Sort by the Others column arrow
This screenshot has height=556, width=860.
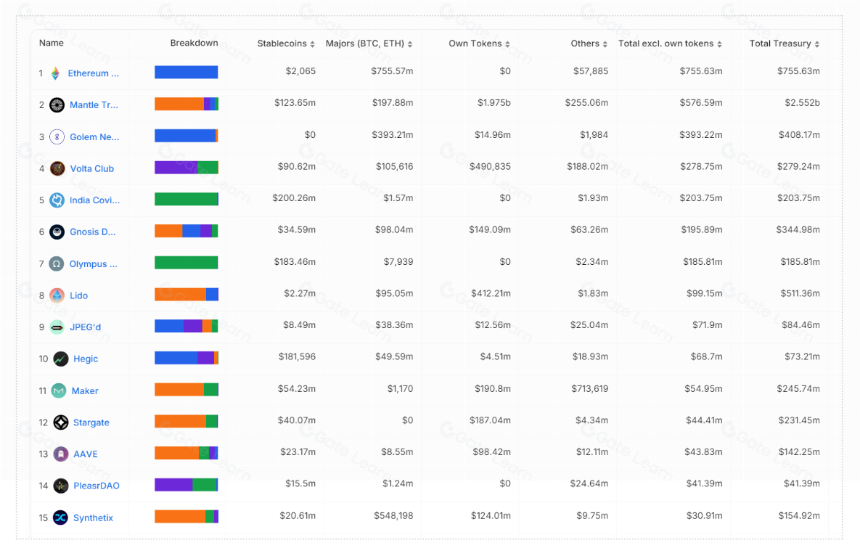click(605, 44)
